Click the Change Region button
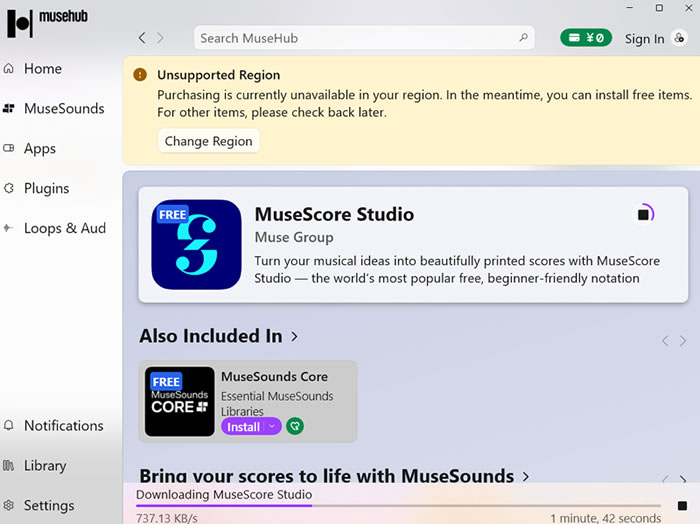Screen dimensions: 700x524 [208, 141]
